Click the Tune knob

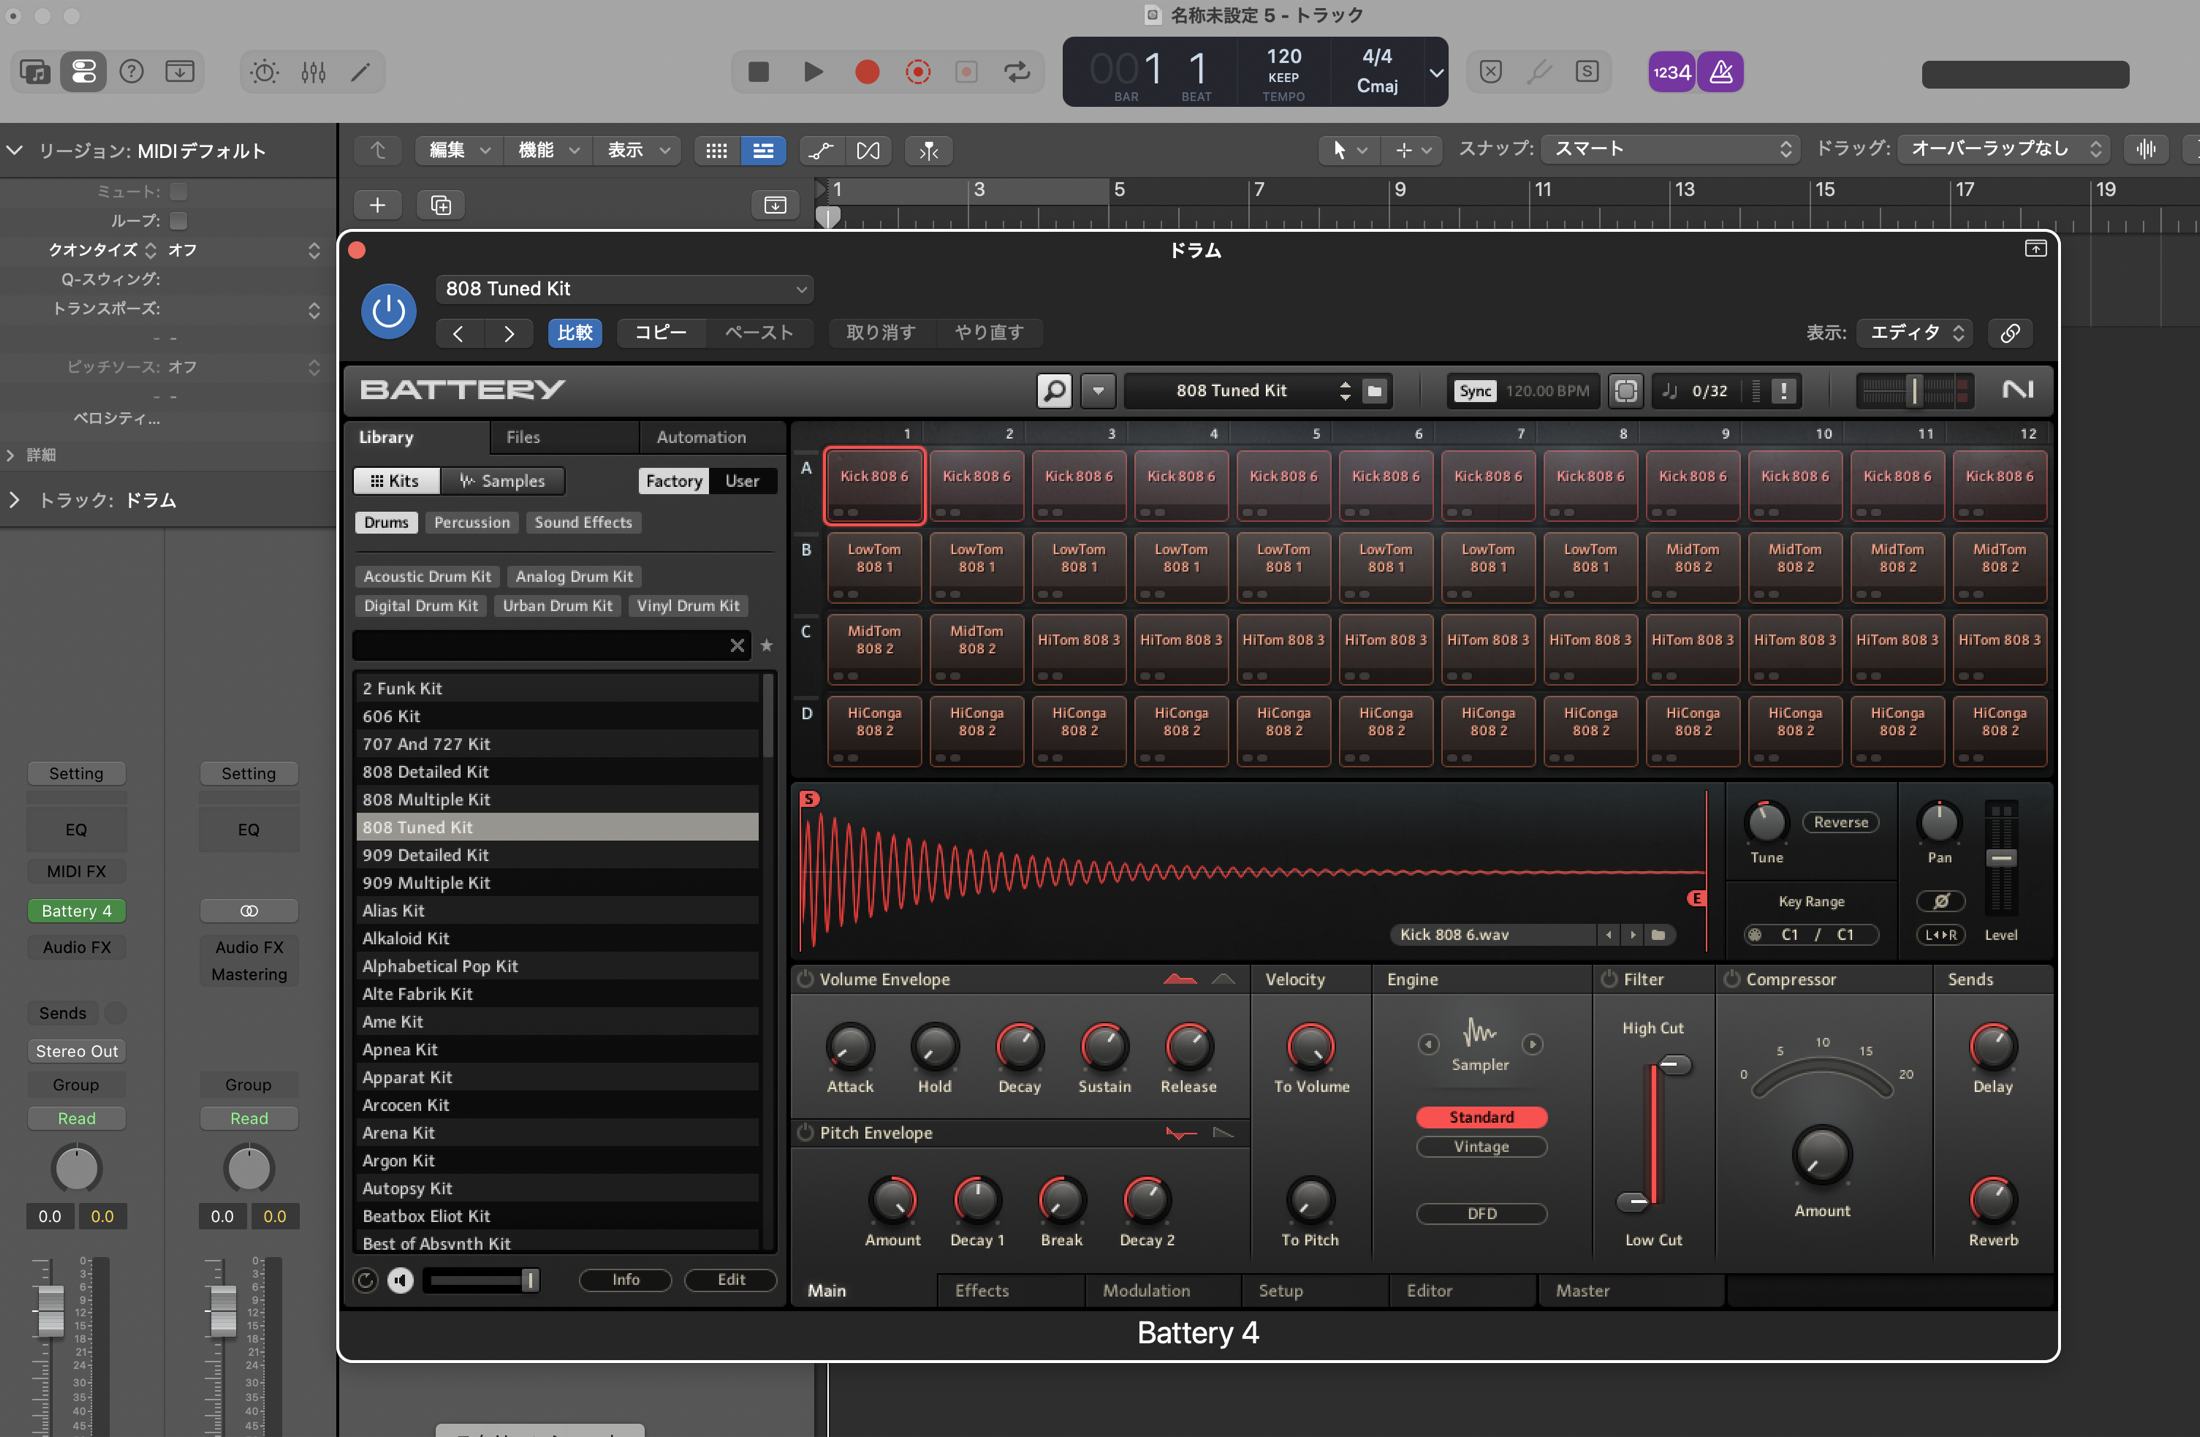point(1766,823)
